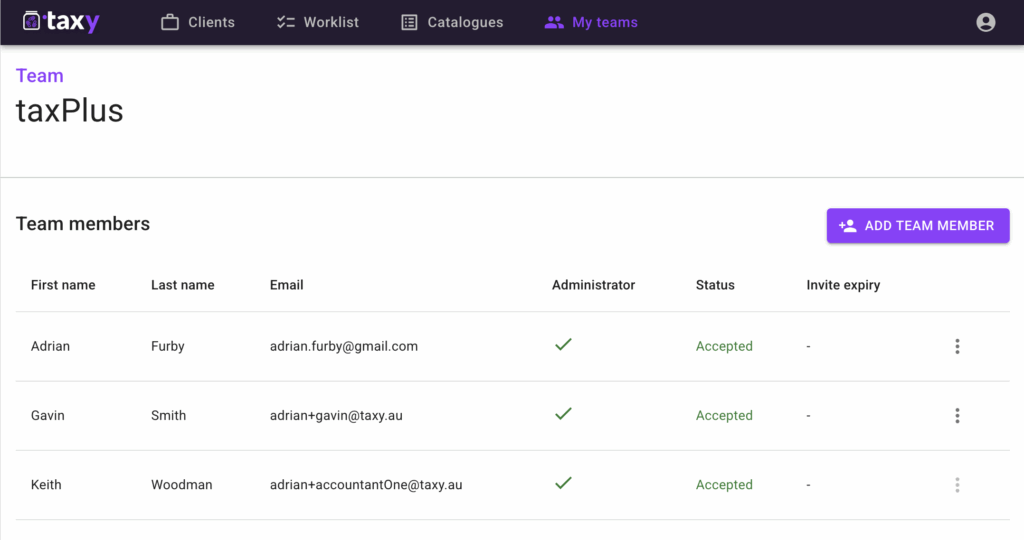This screenshot has height=540, width=1024.
Task: Click the email adrian.furby@gmail.com
Action: 344,346
